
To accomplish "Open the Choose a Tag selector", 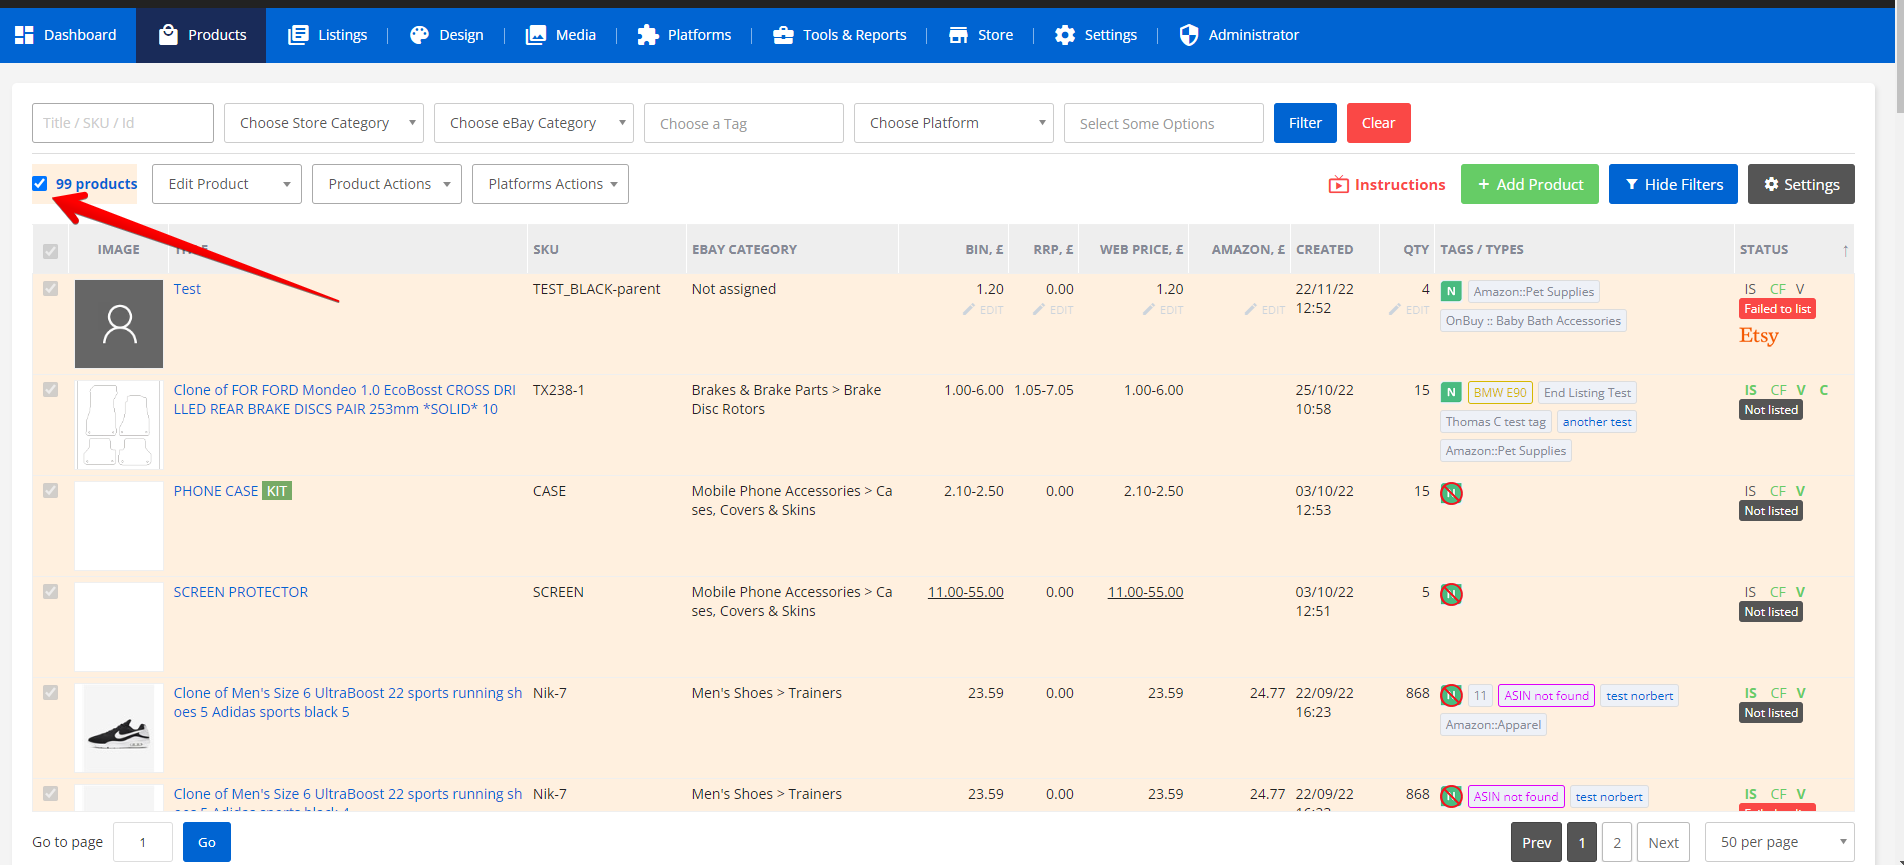I will [x=744, y=123].
